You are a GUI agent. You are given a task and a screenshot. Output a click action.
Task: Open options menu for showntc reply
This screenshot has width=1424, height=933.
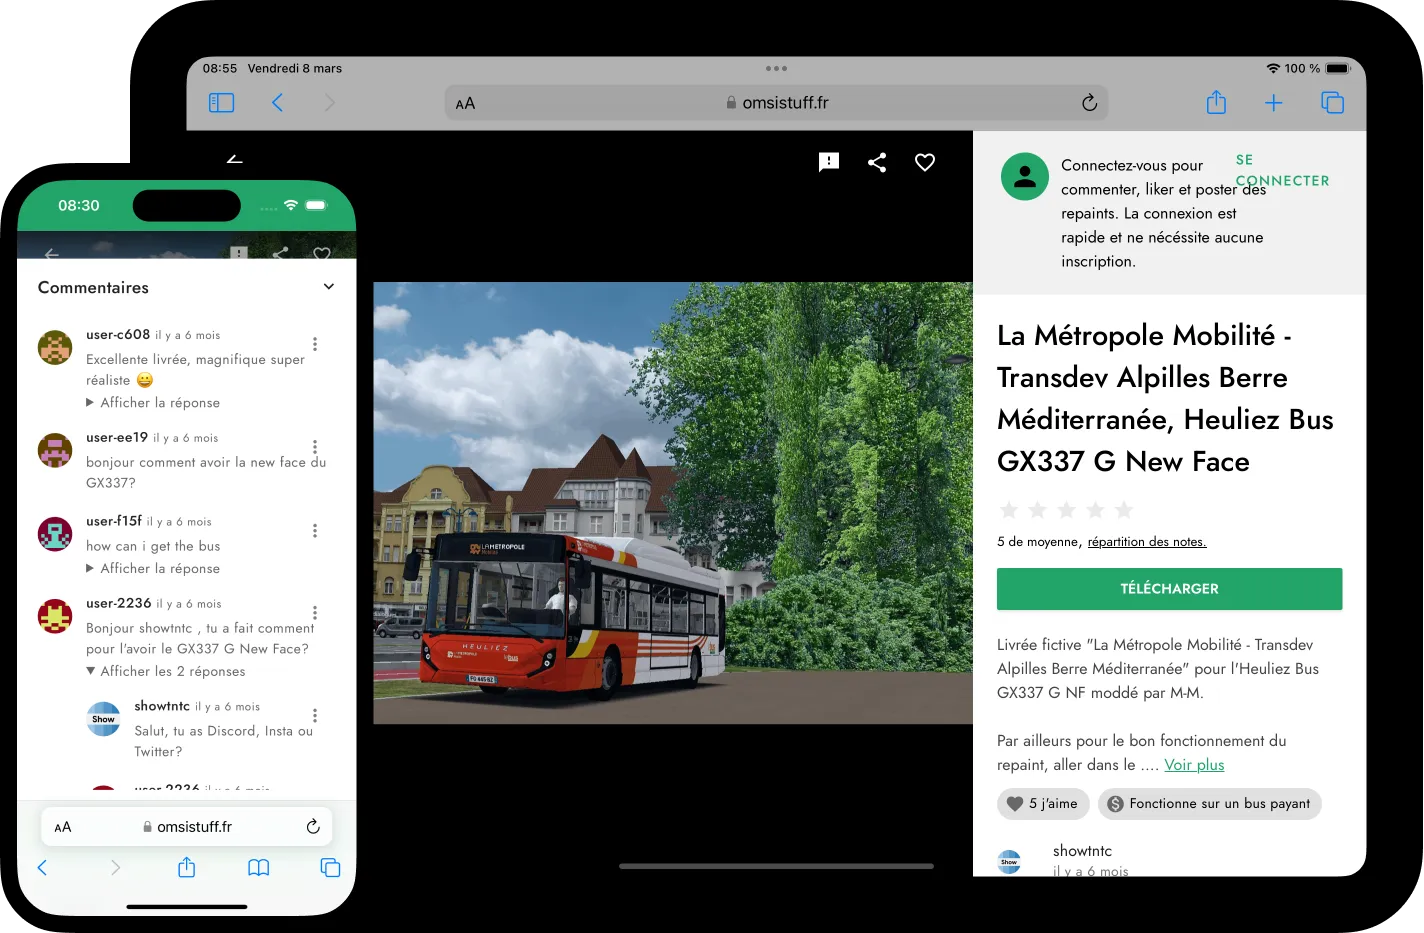[x=315, y=716]
